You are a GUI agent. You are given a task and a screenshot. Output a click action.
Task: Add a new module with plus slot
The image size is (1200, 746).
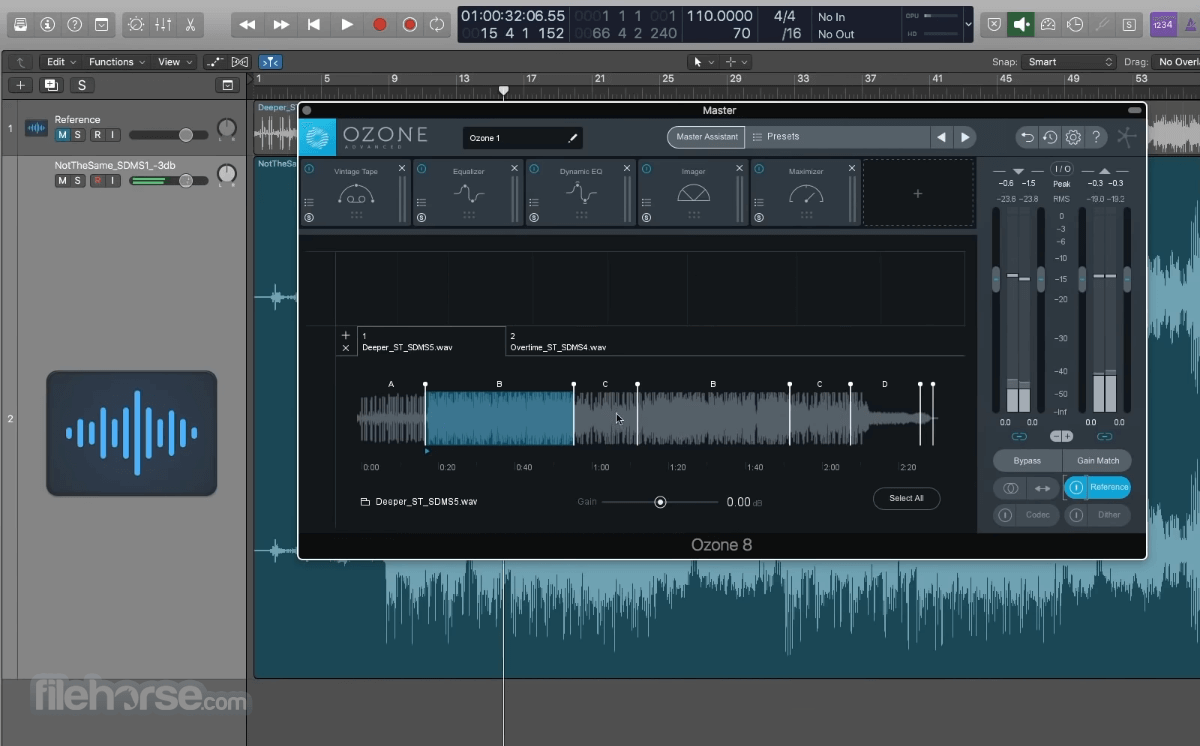coord(918,193)
